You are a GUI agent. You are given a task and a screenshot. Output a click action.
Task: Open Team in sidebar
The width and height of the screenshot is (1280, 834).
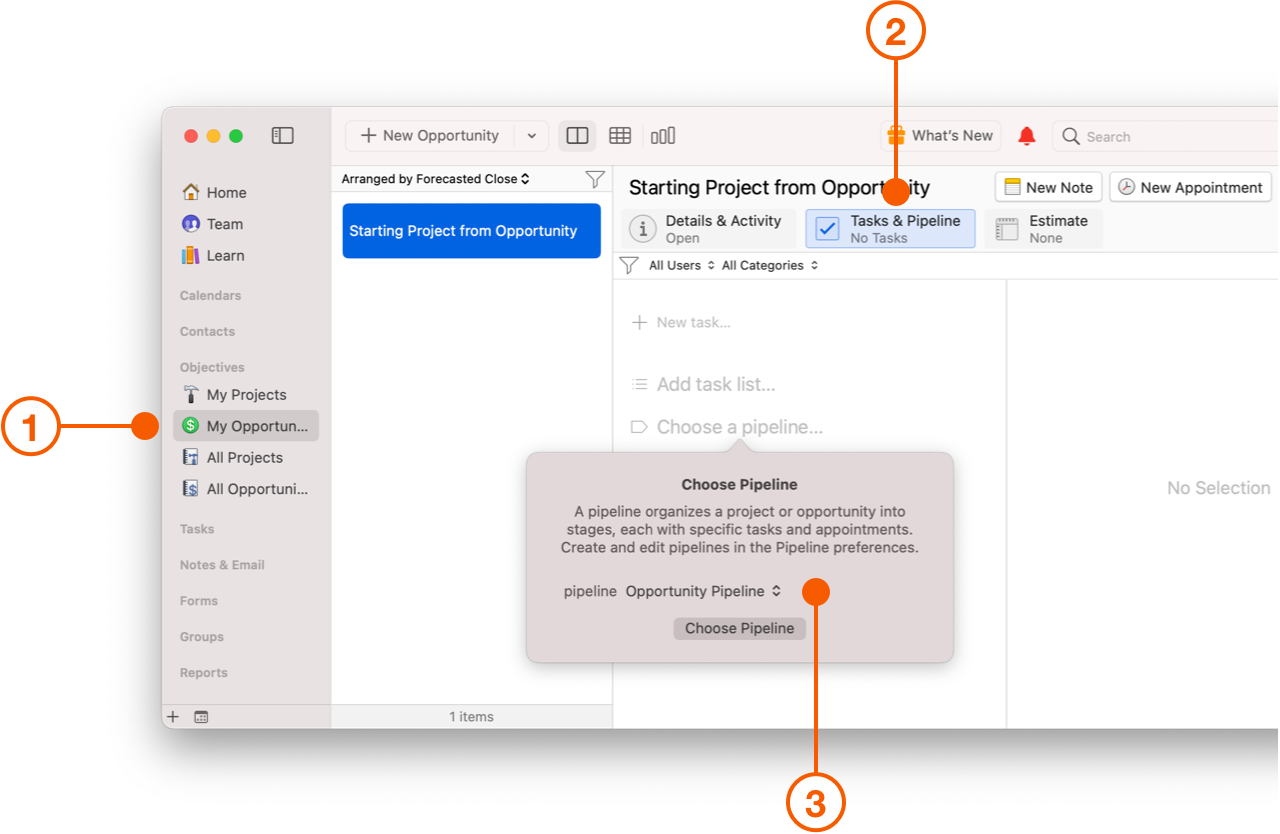point(224,224)
